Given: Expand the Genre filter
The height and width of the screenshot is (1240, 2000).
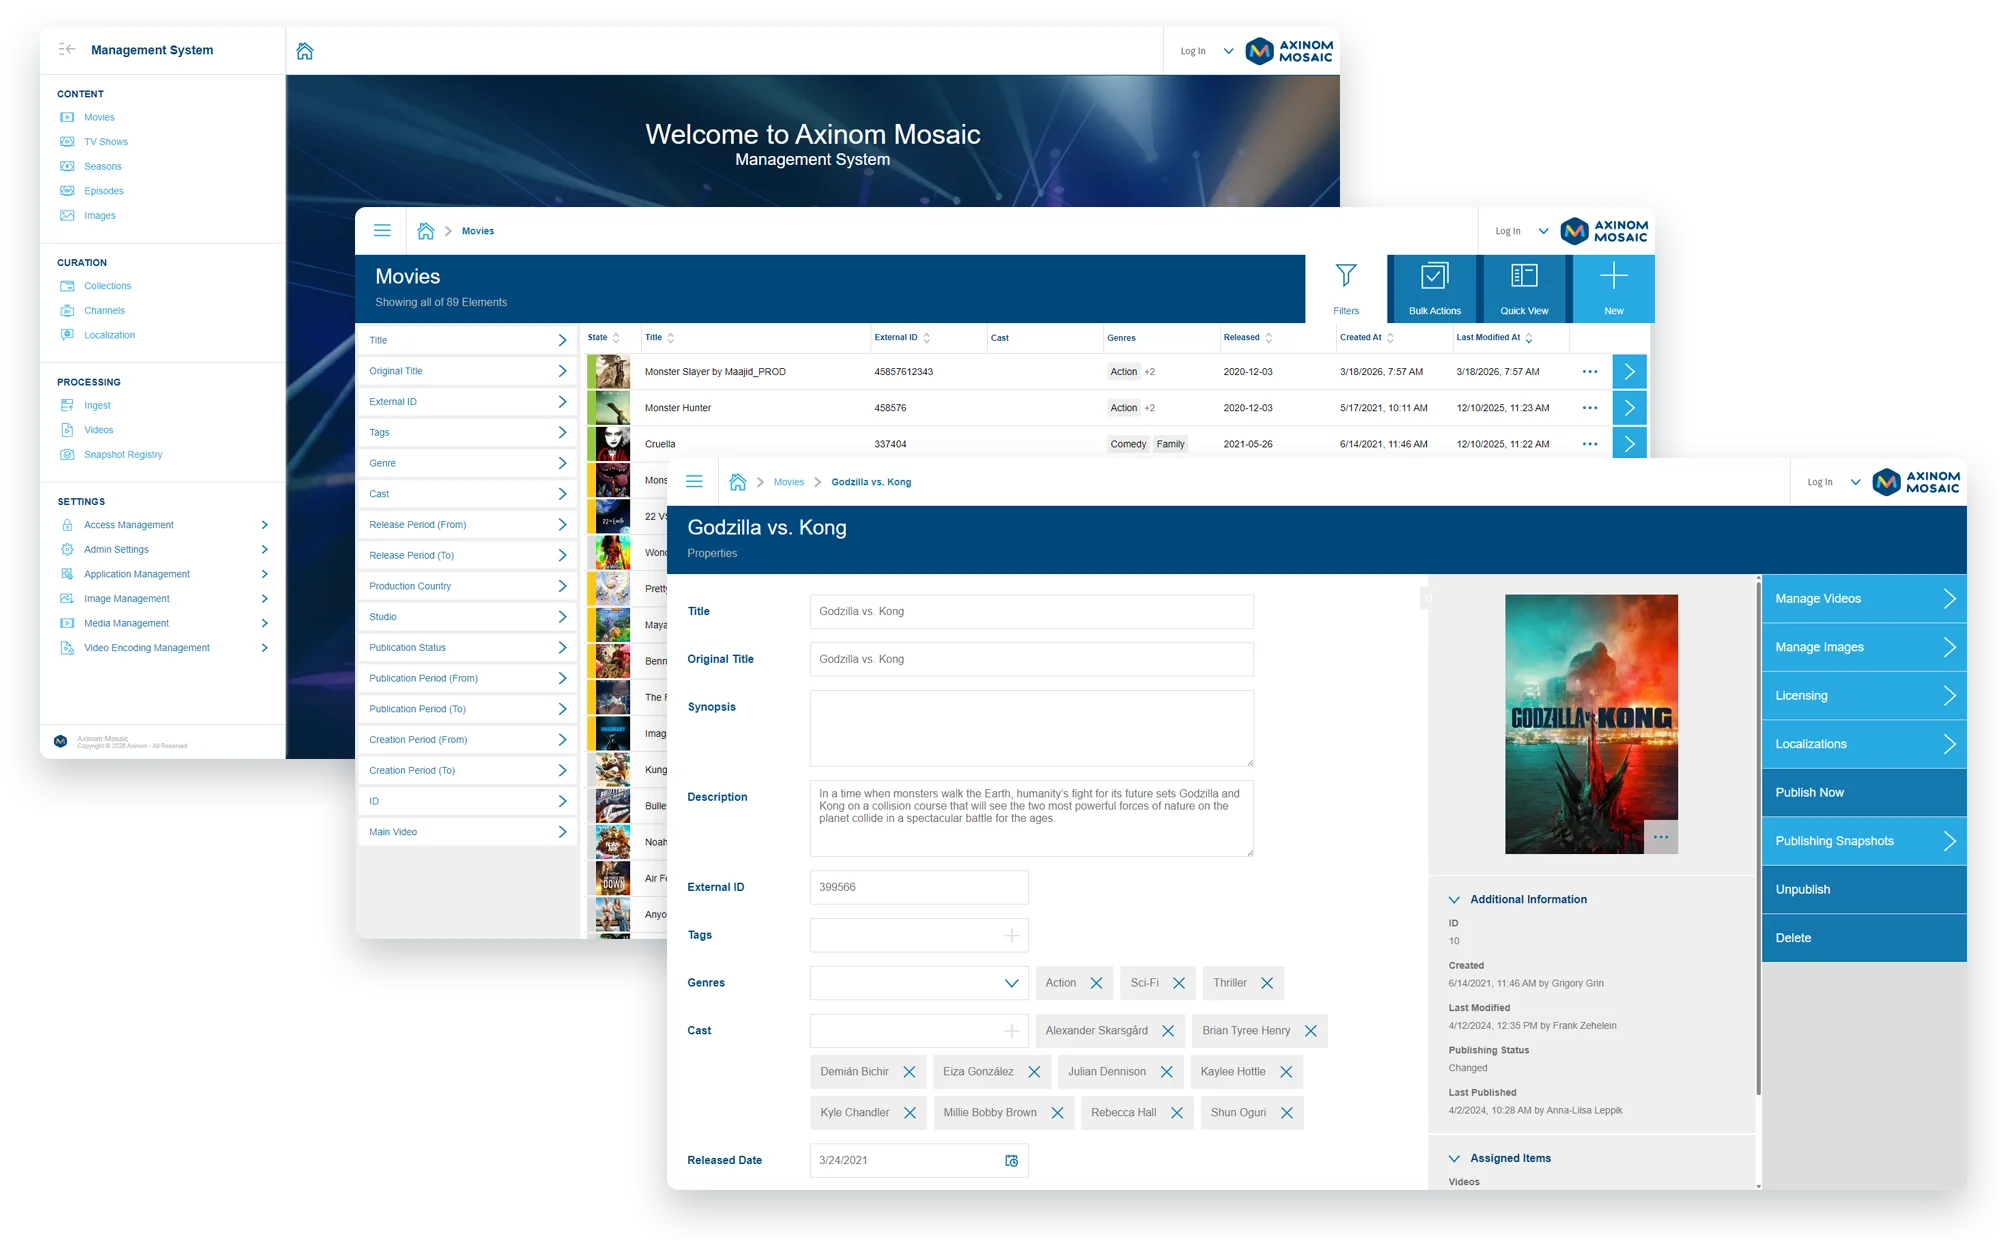Looking at the screenshot, I should click(x=467, y=463).
